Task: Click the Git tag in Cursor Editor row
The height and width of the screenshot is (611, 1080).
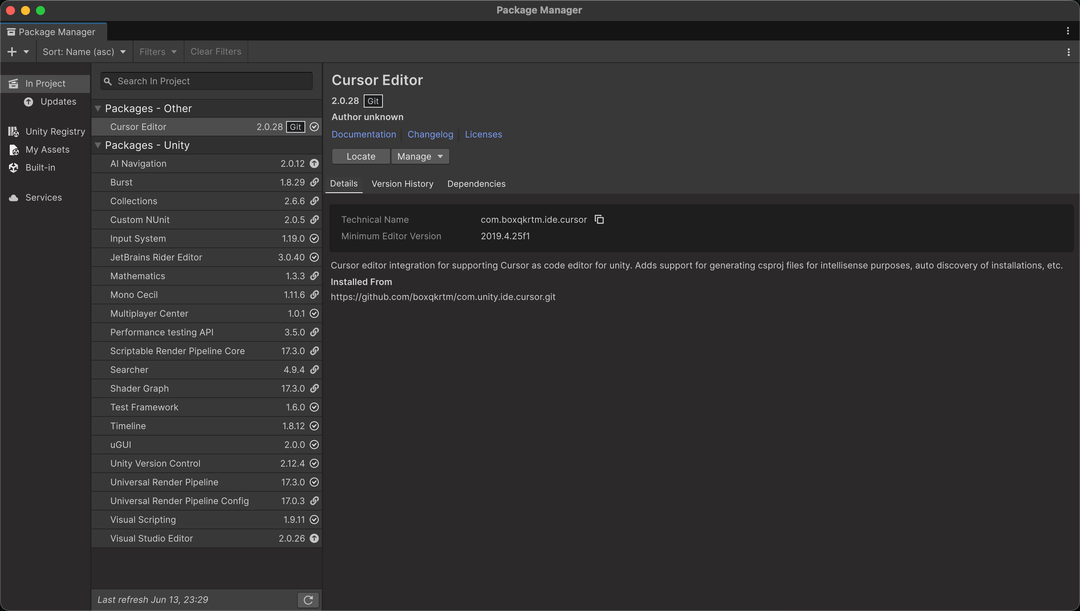Action: point(295,127)
